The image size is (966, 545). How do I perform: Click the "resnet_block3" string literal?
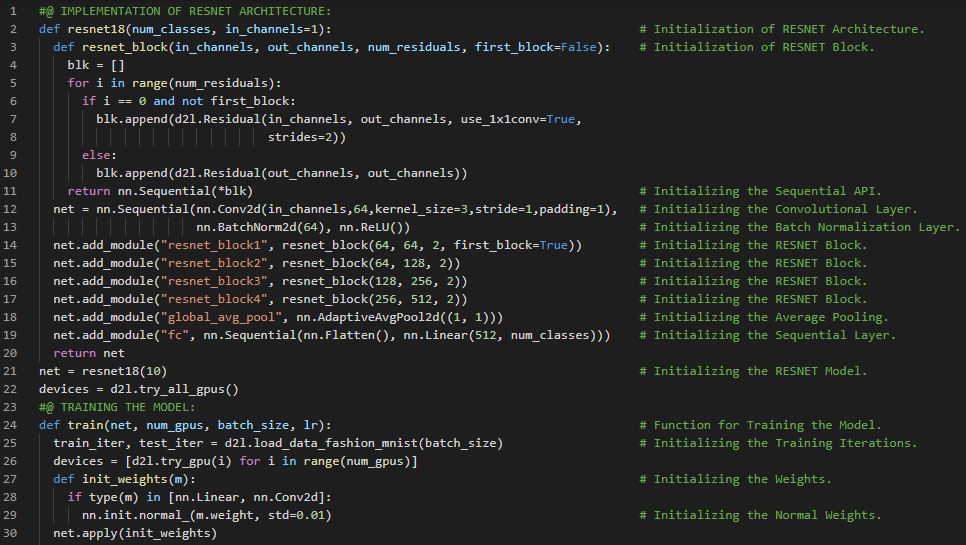[212, 281]
